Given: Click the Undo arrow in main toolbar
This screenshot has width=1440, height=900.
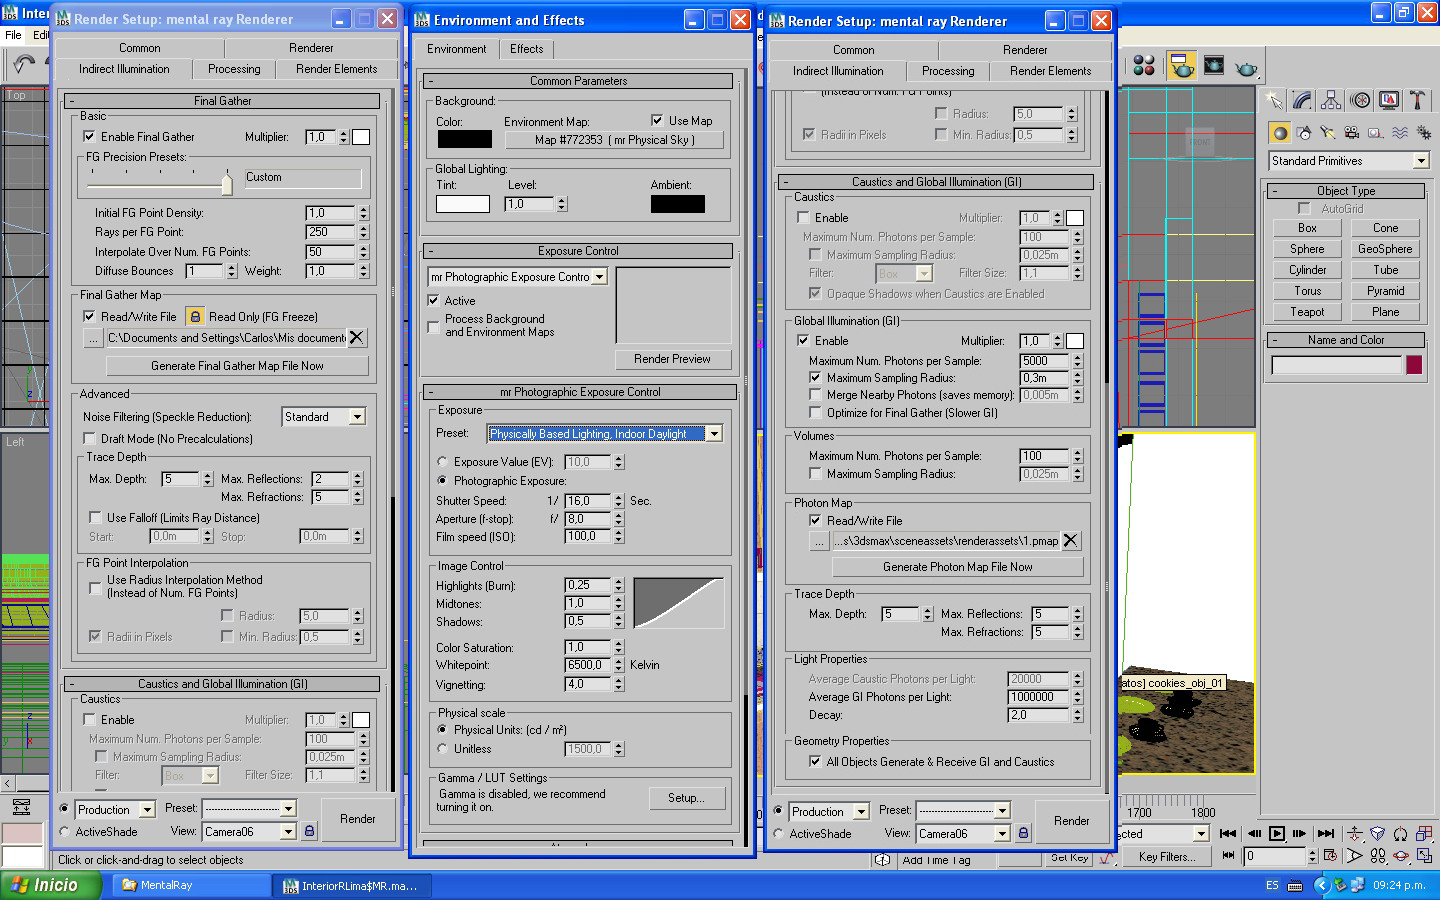Looking at the screenshot, I should point(23,65).
